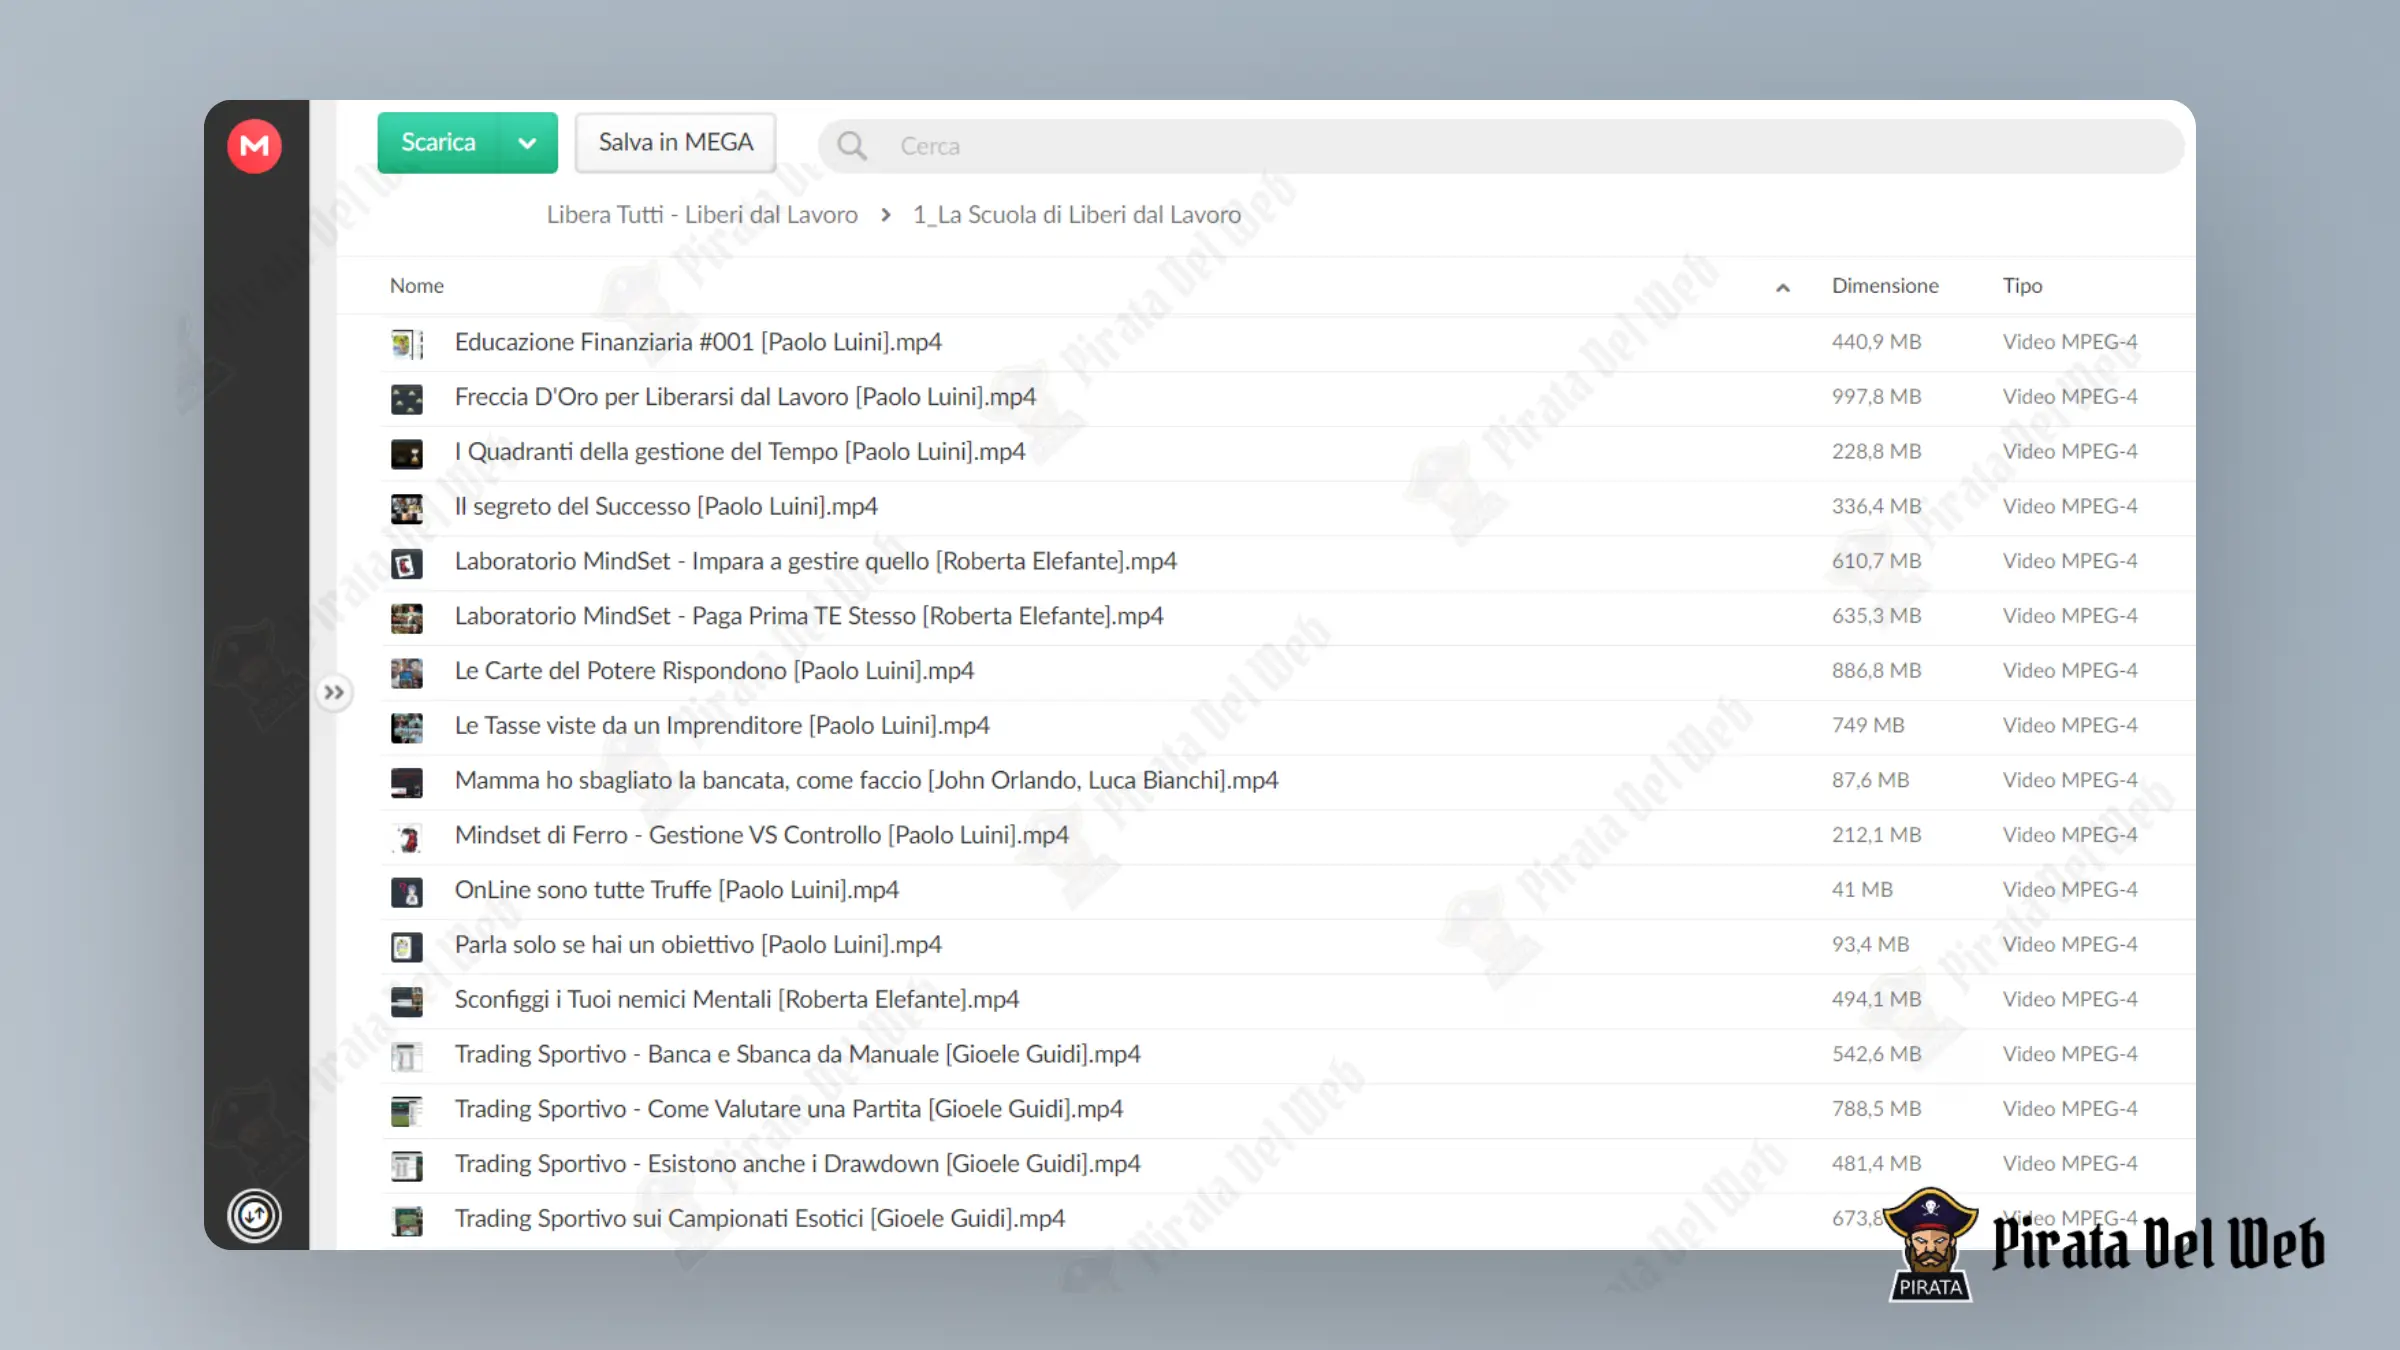This screenshot has width=2400, height=1350.
Task: Focus the Cerca search field
Action: click(1500, 146)
